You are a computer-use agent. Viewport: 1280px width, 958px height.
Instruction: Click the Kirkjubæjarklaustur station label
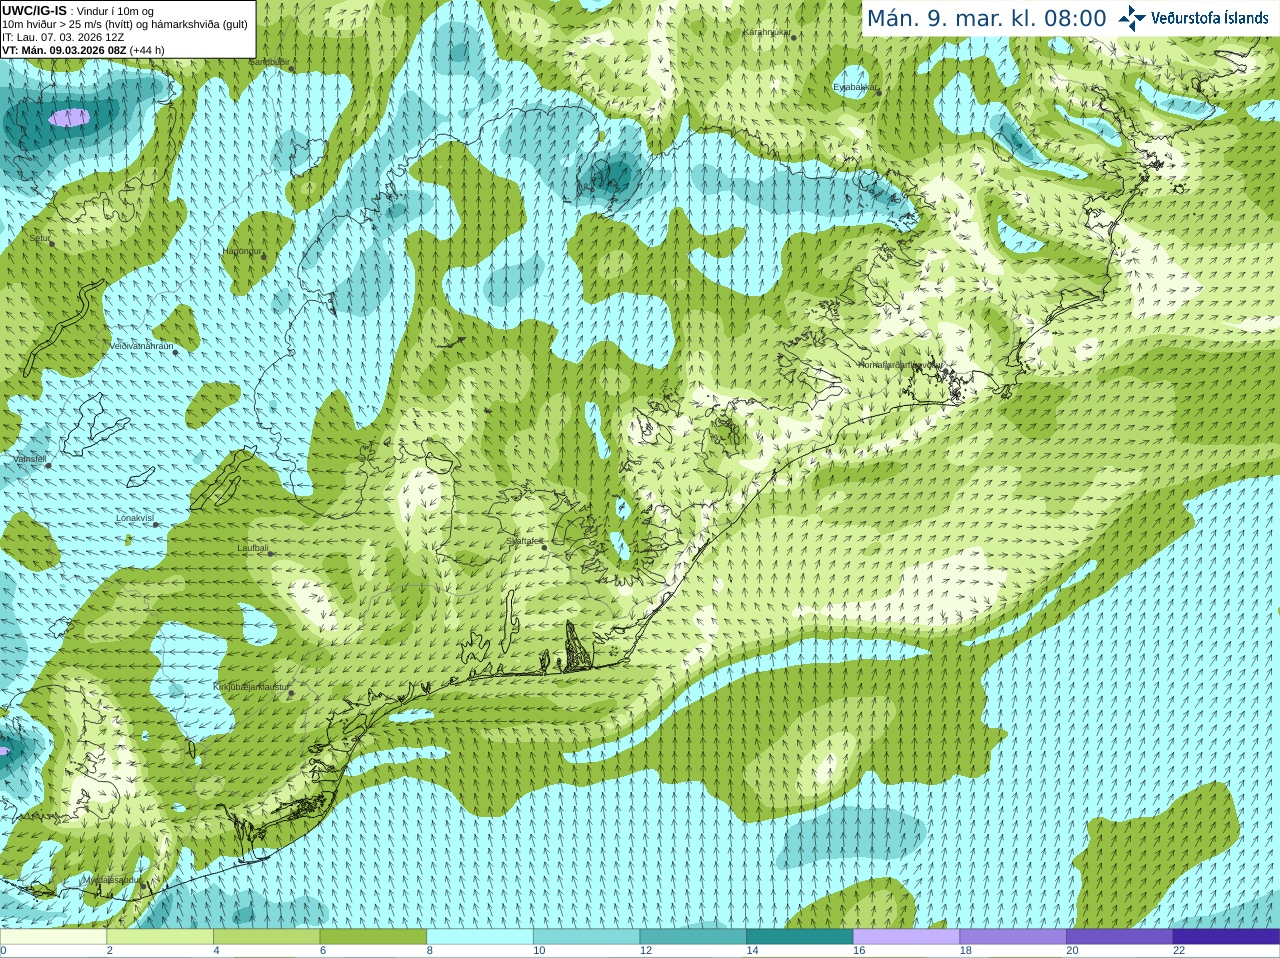(x=252, y=687)
